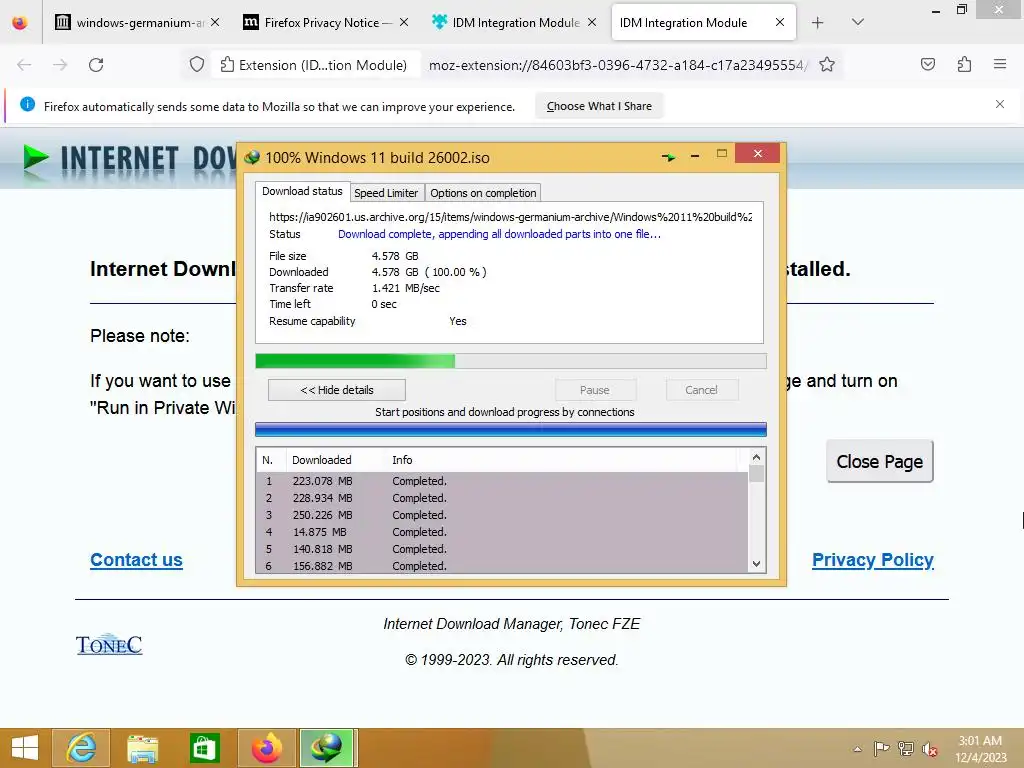Click the IDM green arrow logo
1024x768 pixels.
click(36, 158)
